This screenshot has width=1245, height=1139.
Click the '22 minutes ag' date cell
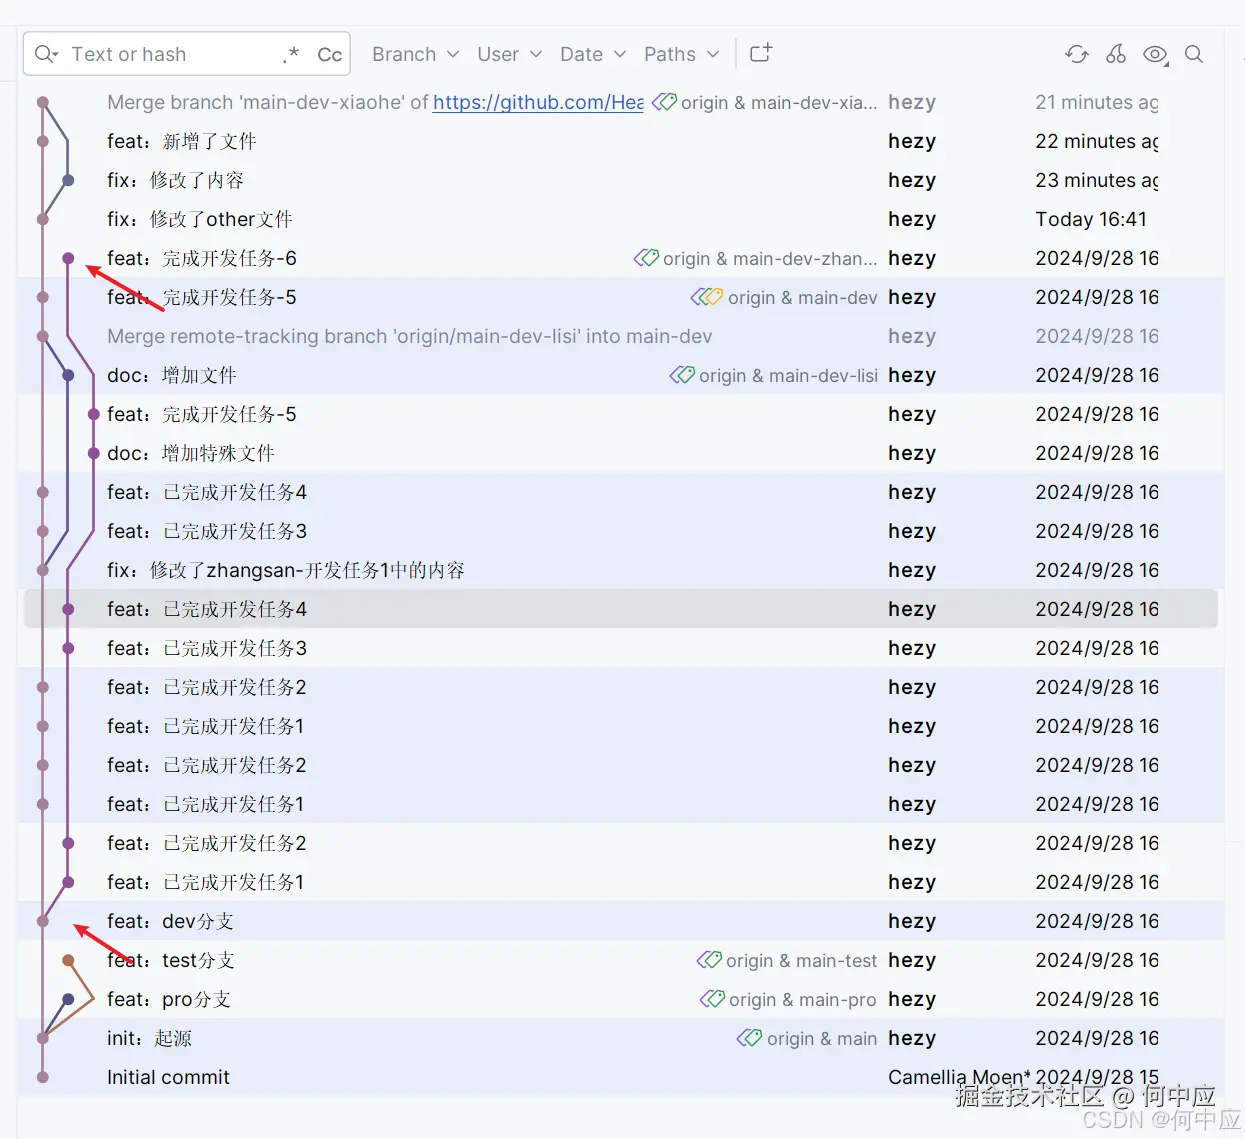pos(1097,141)
